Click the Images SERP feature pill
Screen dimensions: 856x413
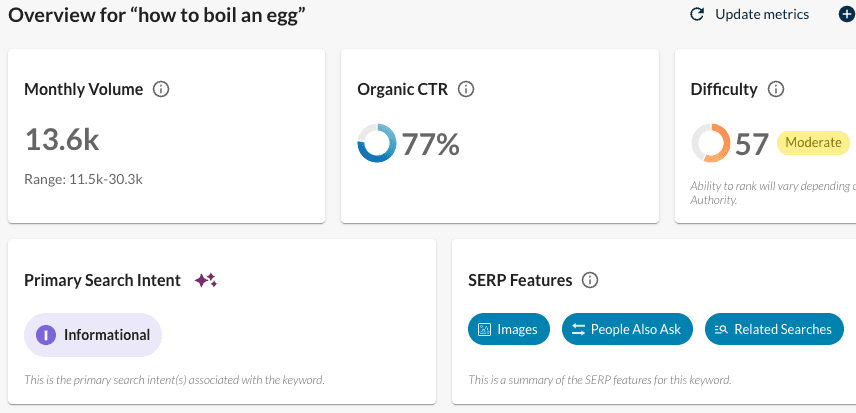click(508, 329)
